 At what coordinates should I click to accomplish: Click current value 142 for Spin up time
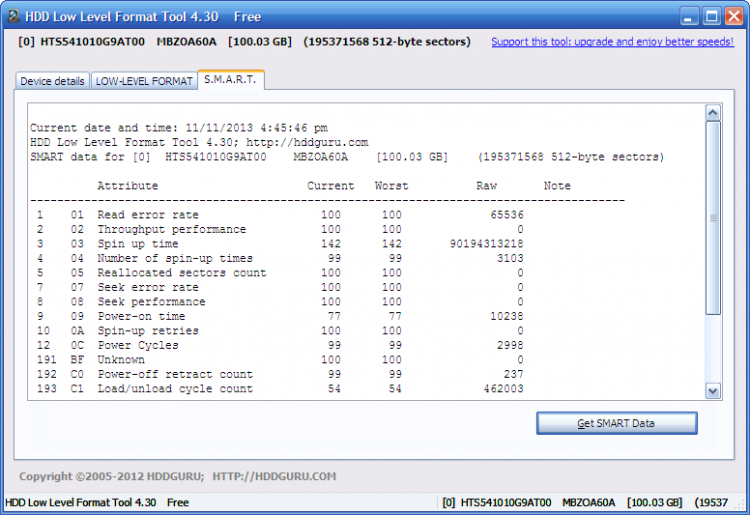click(331, 243)
